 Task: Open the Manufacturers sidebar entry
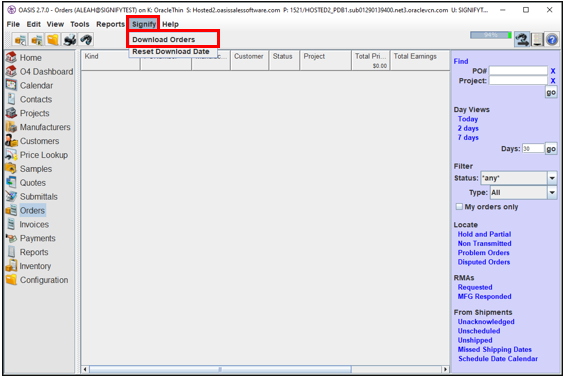38,127
